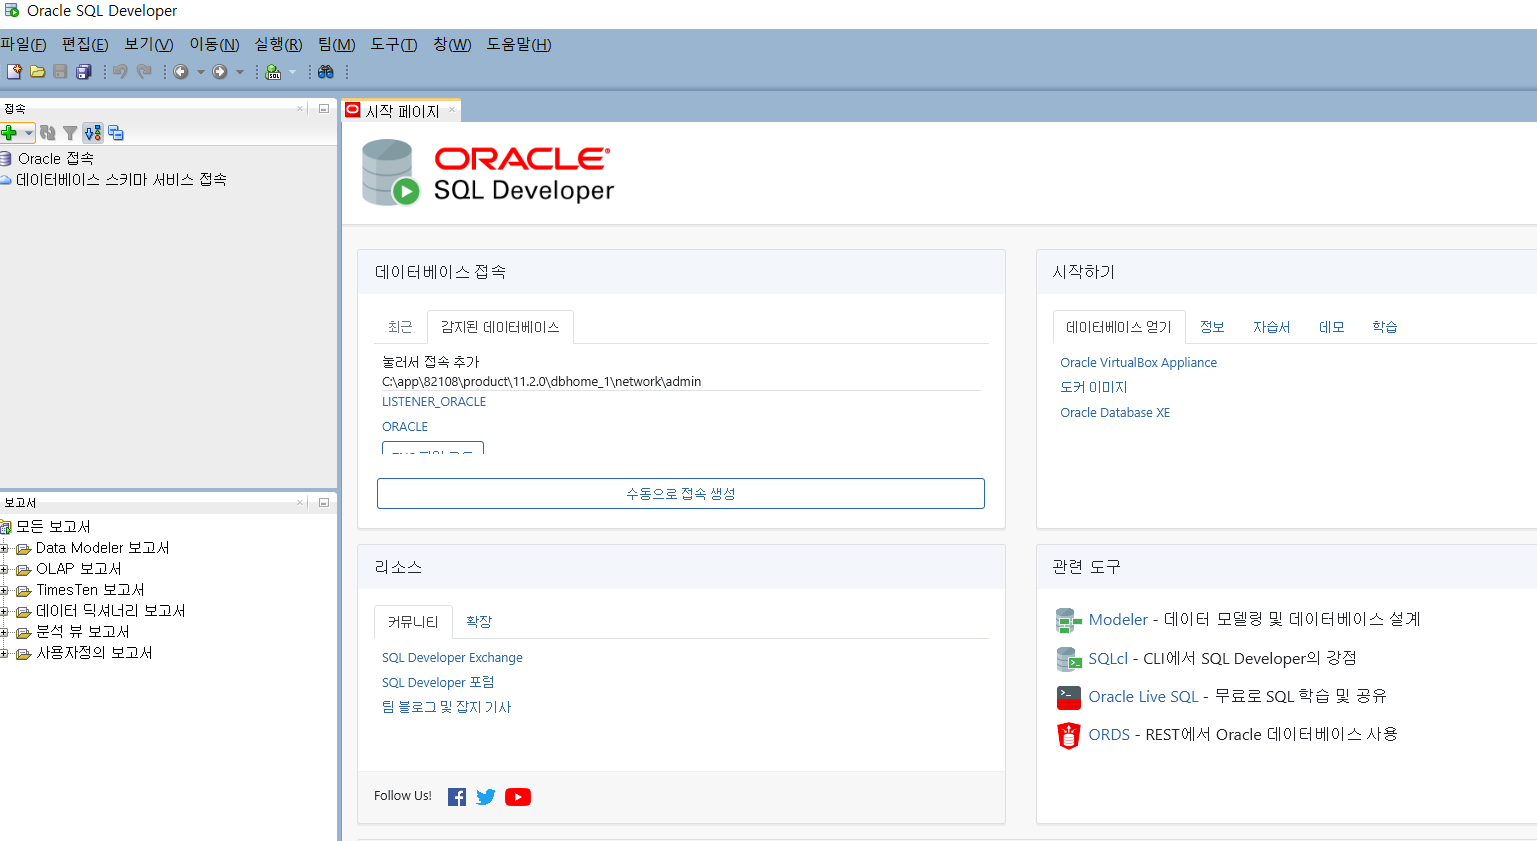1537x841 pixels.
Task: Click the Save All toolbar icon
Action: (84, 72)
